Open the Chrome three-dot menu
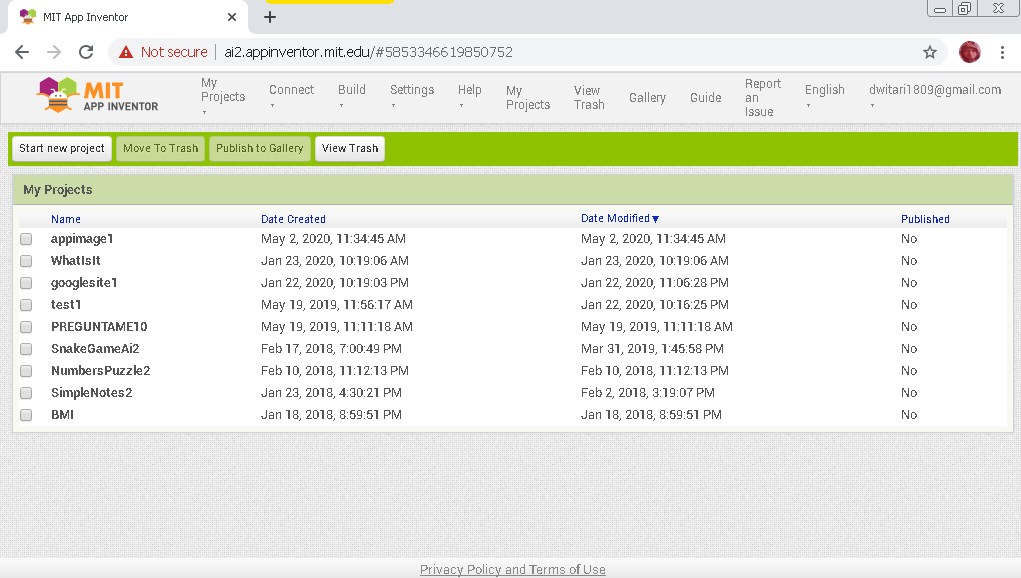This screenshot has width=1021, height=578. (x=1002, y=52)
